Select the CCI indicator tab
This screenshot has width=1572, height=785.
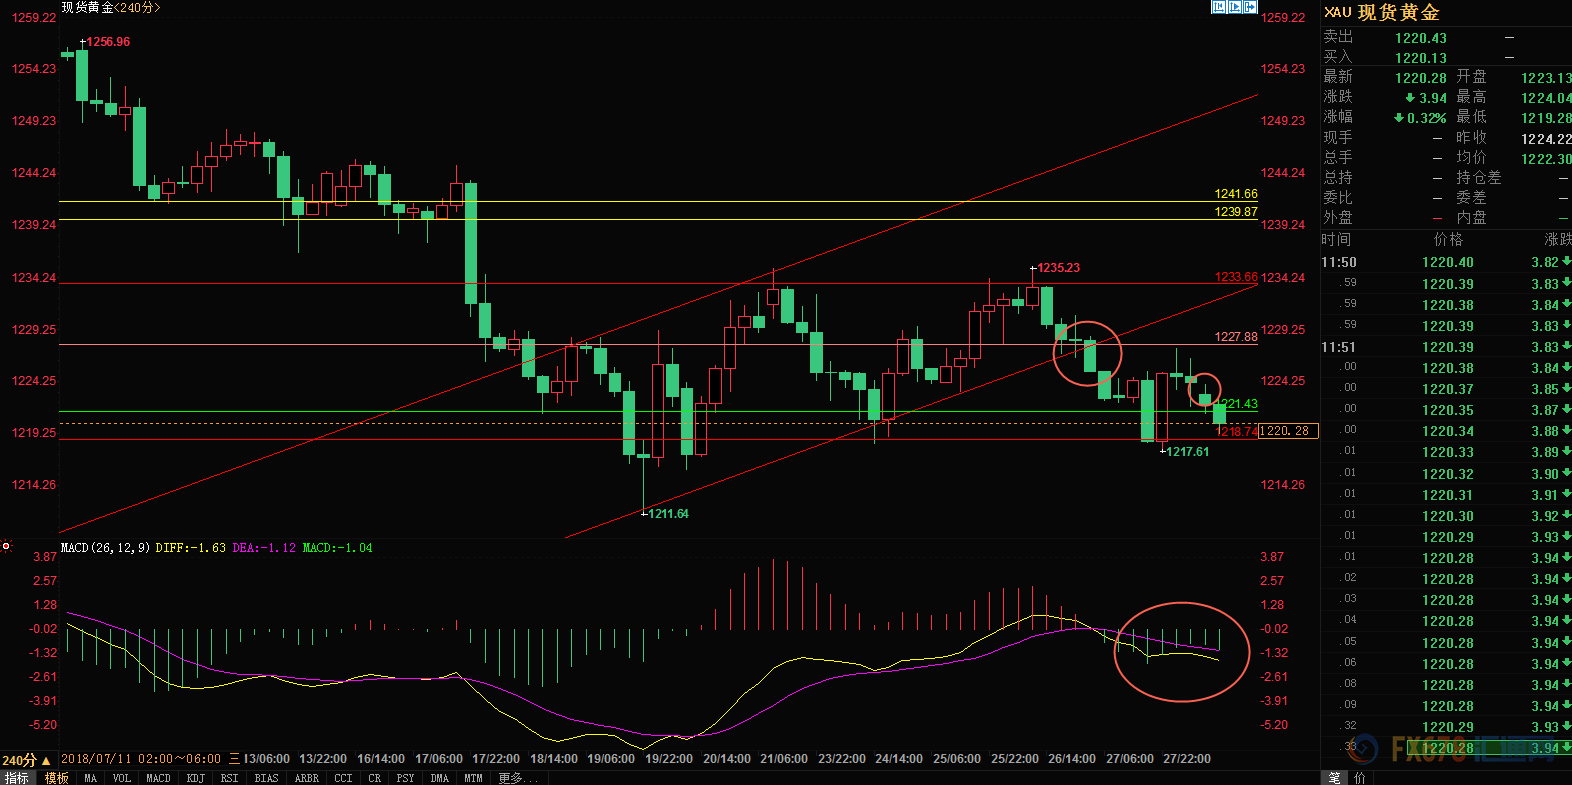pos(343,778)
